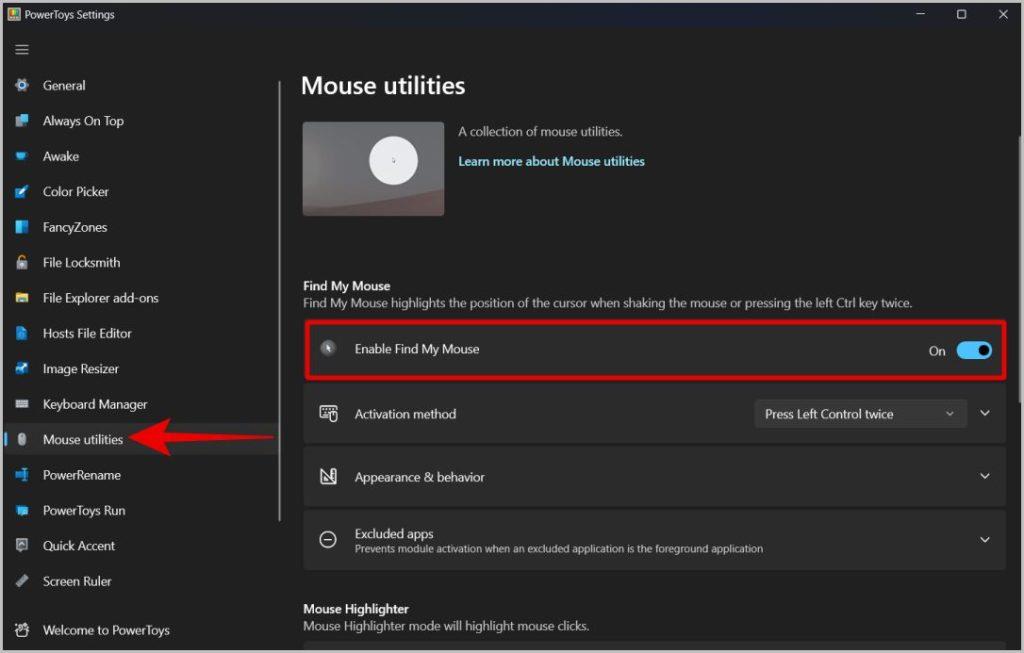1024x653 pixels.
Task: Click the Activation method label
Action: pyautogui.click(x=405, y=414)
